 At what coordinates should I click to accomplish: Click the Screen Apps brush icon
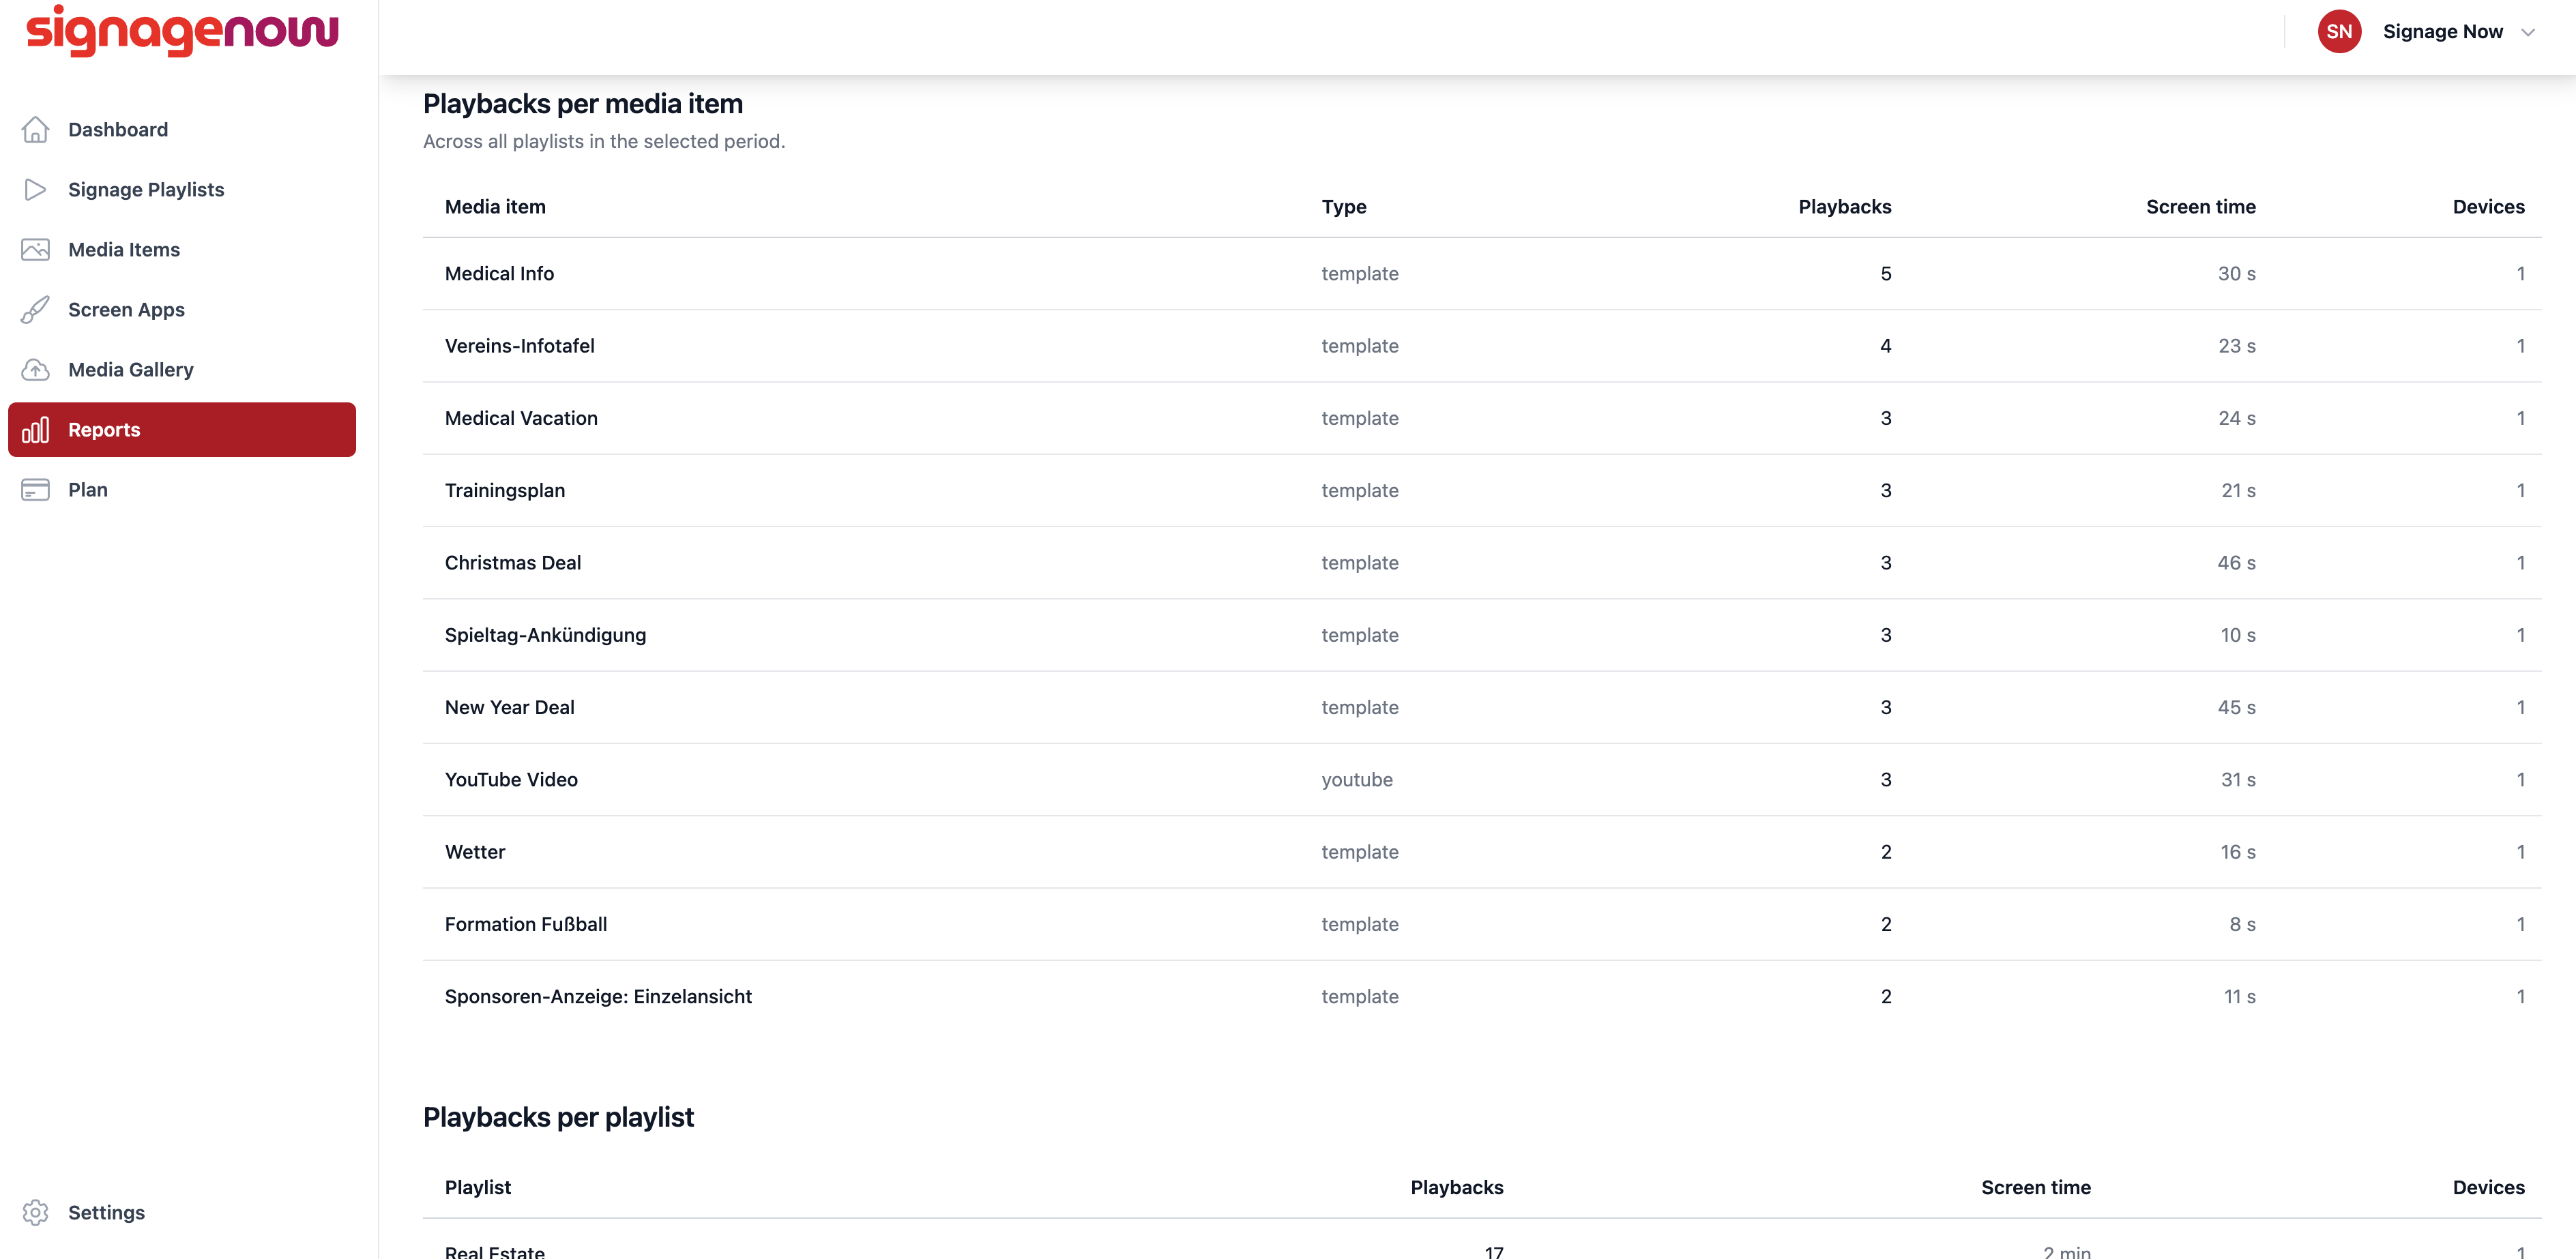click(x=35, y=310)
